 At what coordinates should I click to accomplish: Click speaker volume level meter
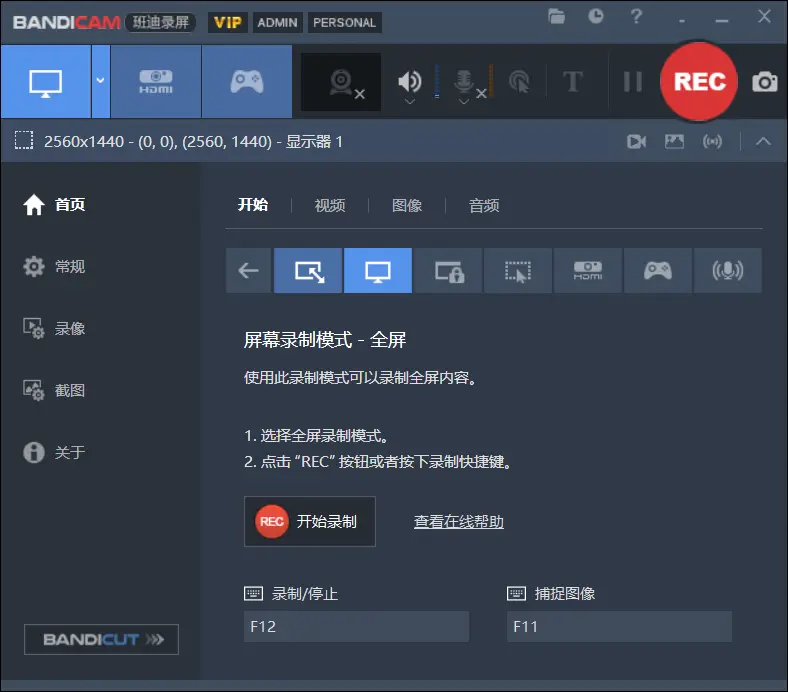click(437, 81)
